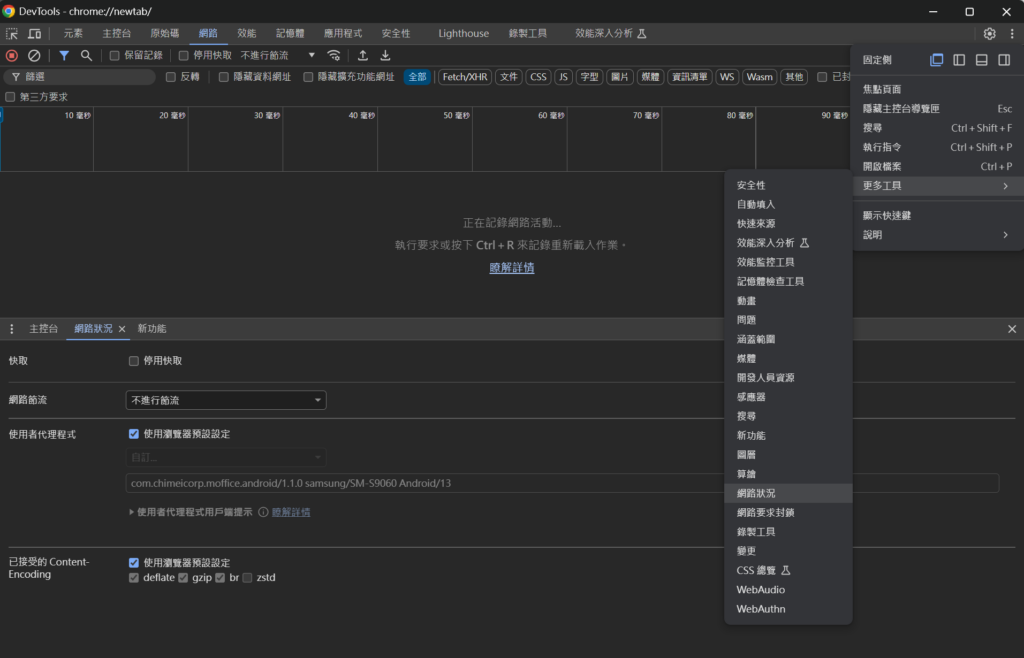This screenshot has height=658, width=1024.
Task: Toggle the device toolbar icon
Action: [35, 33]
